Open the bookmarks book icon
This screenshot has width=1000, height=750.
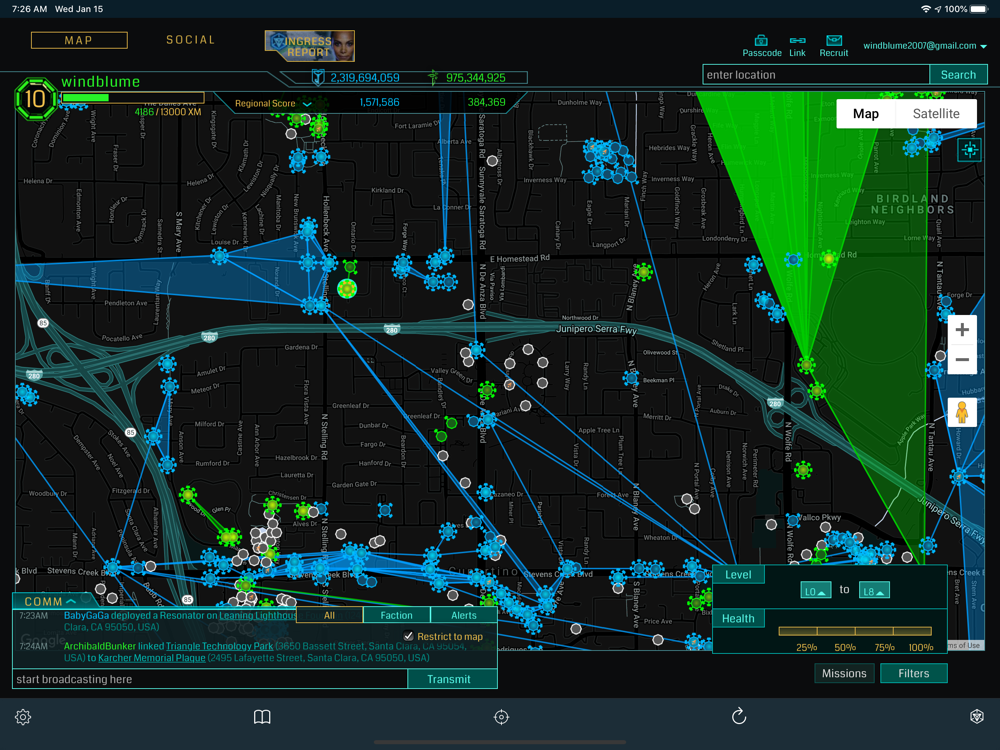pyautogui.click(x=262, y=717)
